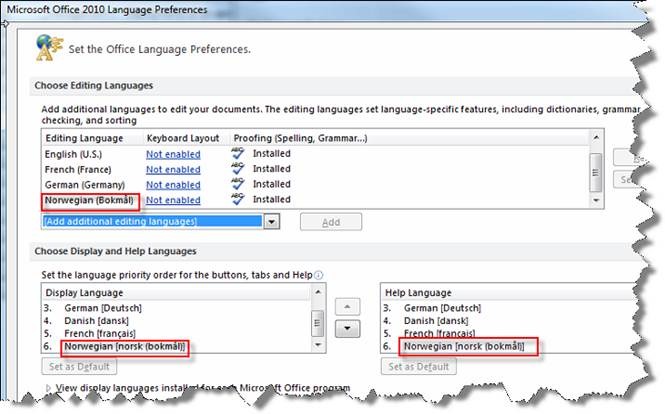Image resolution: width=665 pixels, height=414 pixels.
Task: Select Norwegian (Bokmål) editing language row
Action: pos(315,199)
